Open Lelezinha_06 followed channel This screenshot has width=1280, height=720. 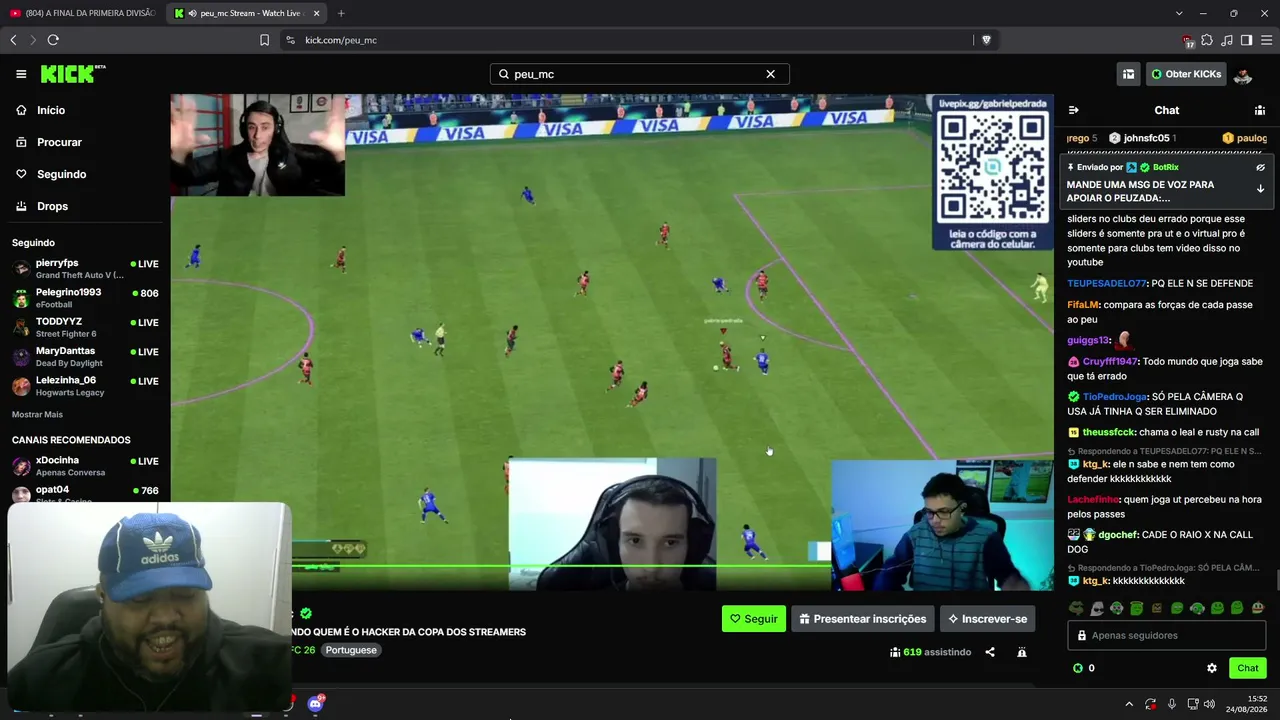click(85, 385)
